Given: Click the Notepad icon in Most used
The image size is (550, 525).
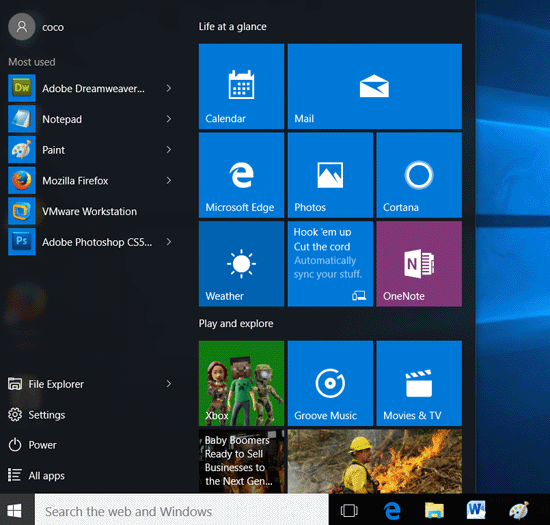Looking at the screenshot, I should click(x=22, y=119).
